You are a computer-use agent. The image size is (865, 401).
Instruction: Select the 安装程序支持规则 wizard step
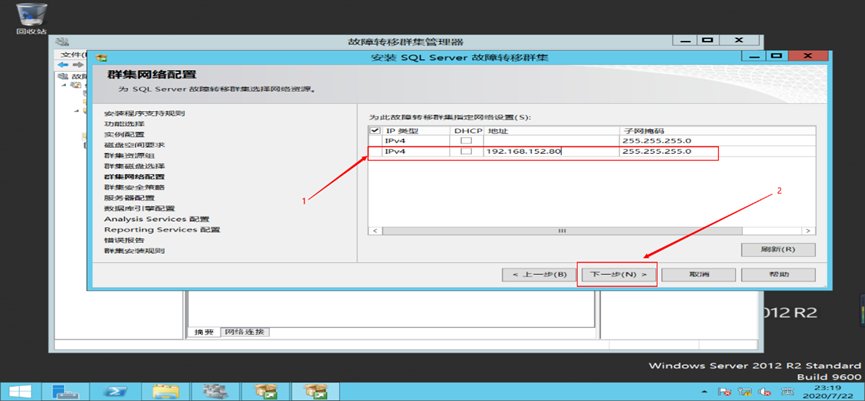click(145, 114)
